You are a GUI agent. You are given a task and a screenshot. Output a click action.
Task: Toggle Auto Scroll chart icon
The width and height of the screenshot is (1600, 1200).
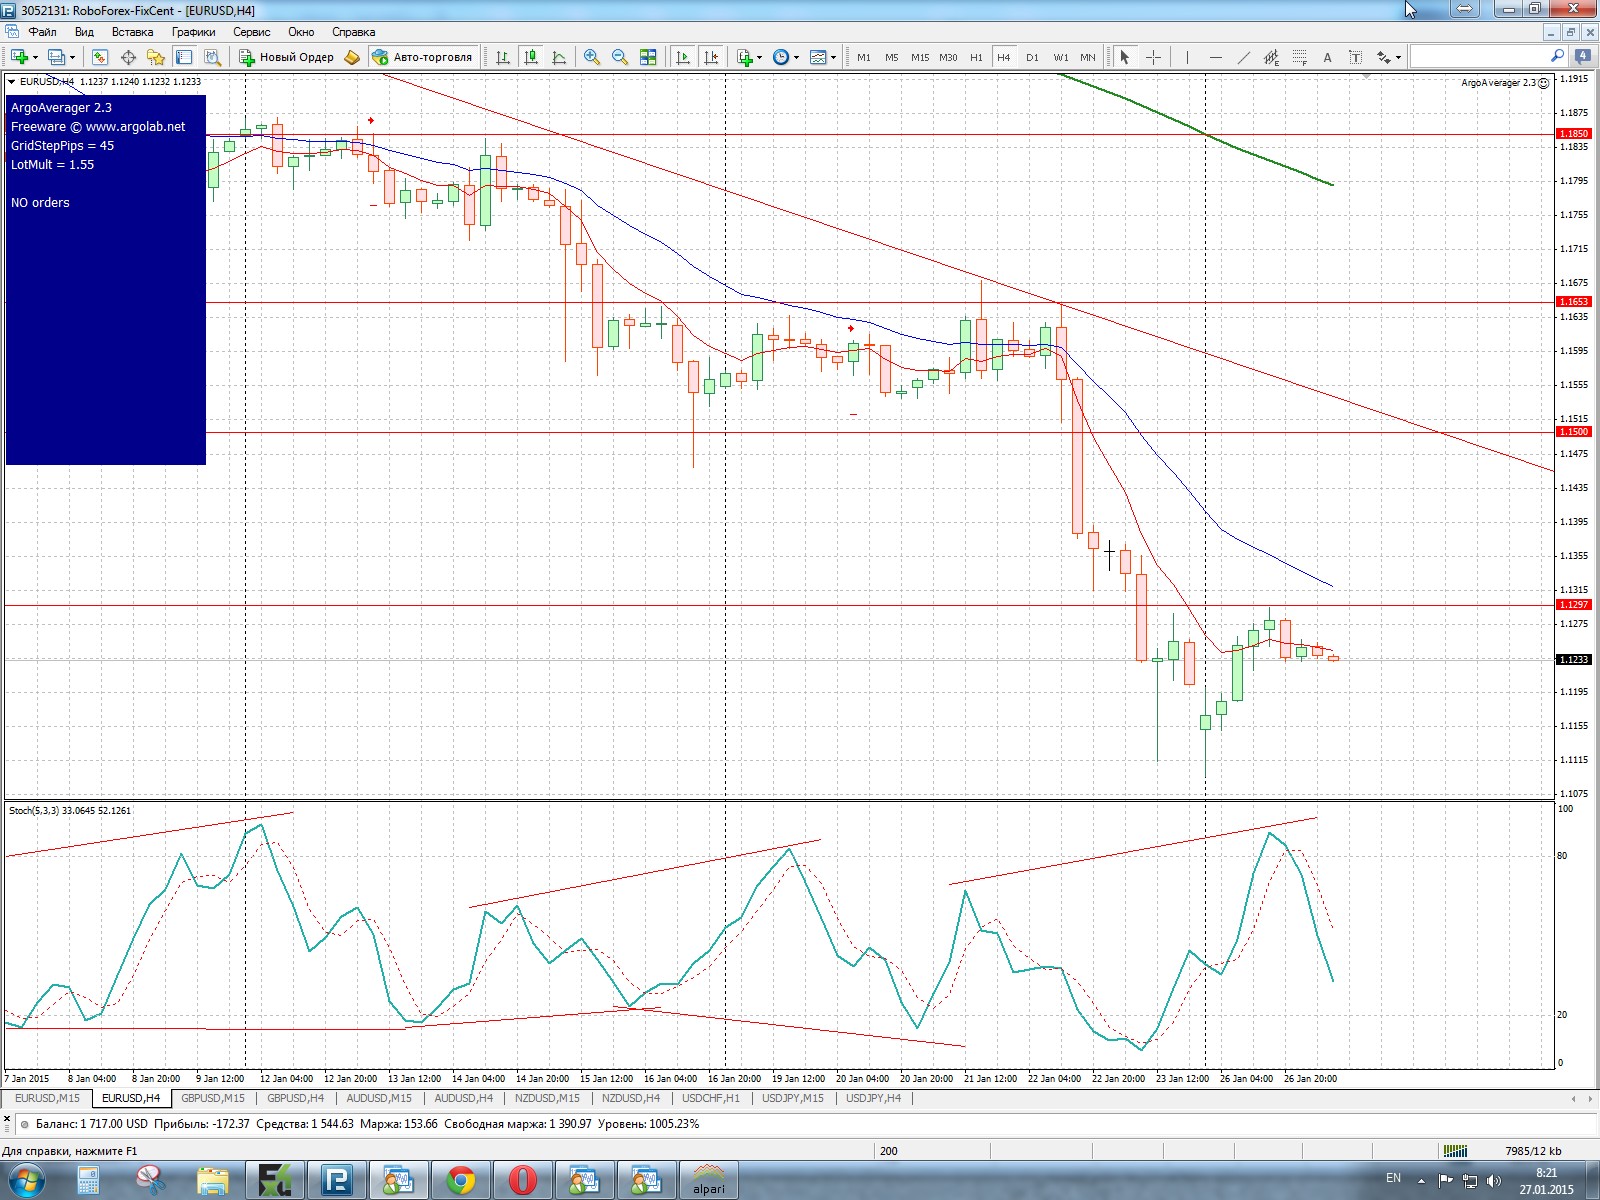tap(683, 57)
